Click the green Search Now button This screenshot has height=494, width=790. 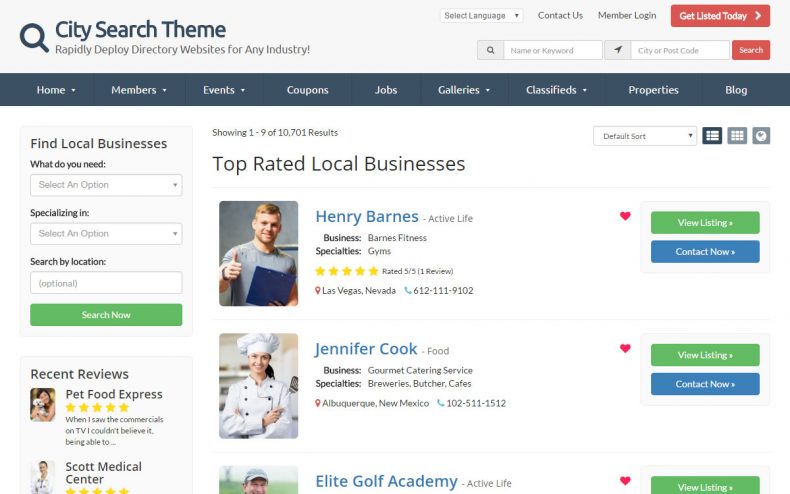coord(106,315)
